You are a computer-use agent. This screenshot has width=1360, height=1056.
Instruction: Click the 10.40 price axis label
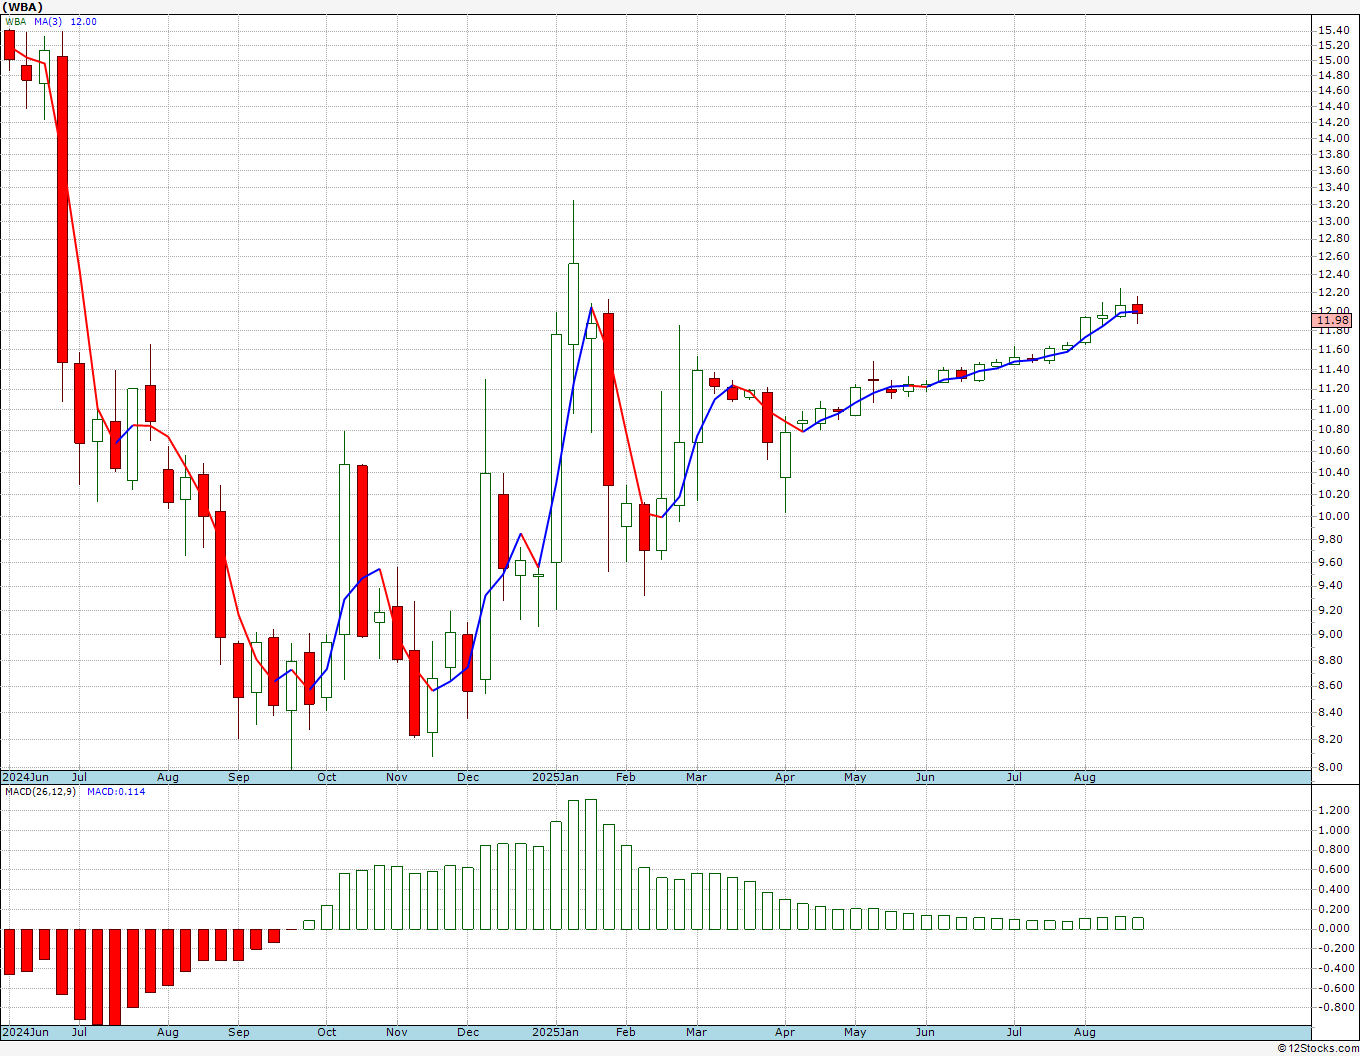(x=1333, y=472)
